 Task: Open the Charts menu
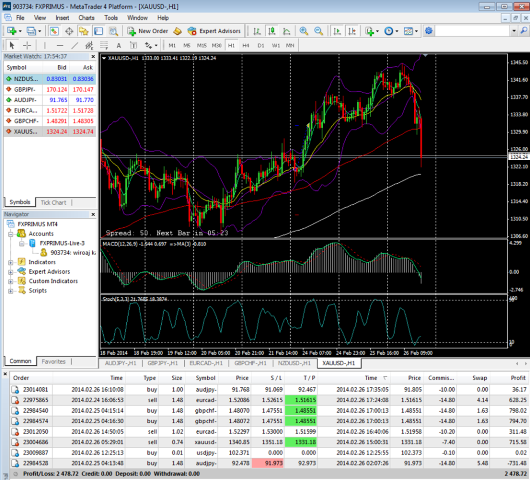(86, 18)
